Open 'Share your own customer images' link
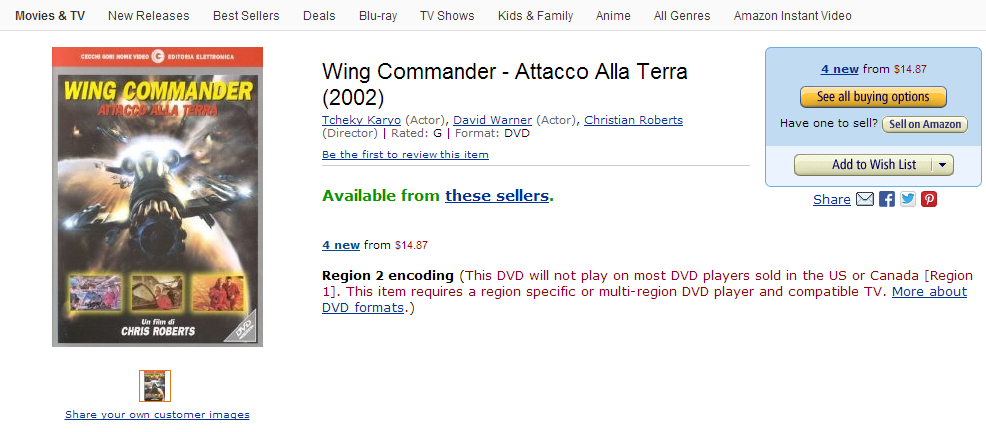 pyautogui.click(x=157, y=414)
